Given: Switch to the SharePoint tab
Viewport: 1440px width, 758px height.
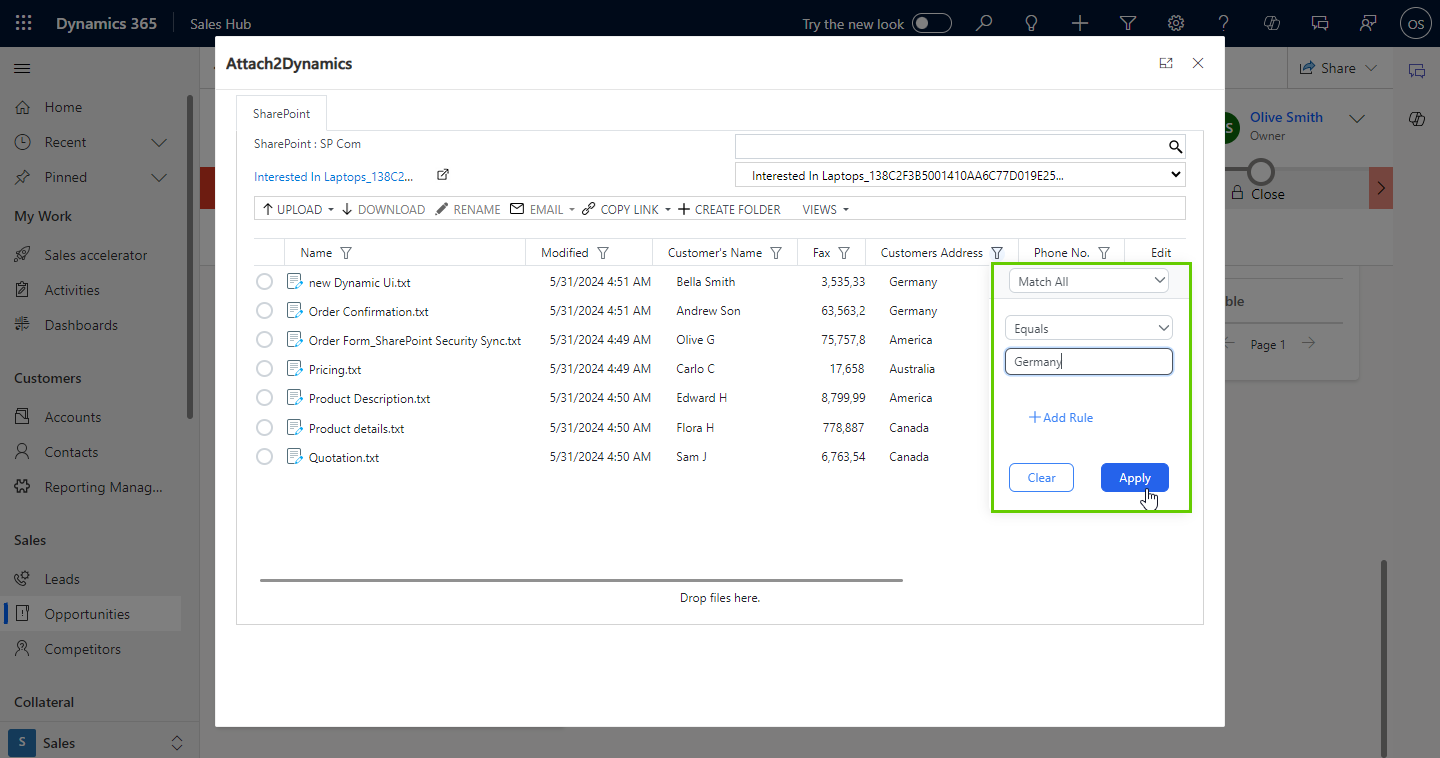Looking at the screenshot, I should click(281, 114).
